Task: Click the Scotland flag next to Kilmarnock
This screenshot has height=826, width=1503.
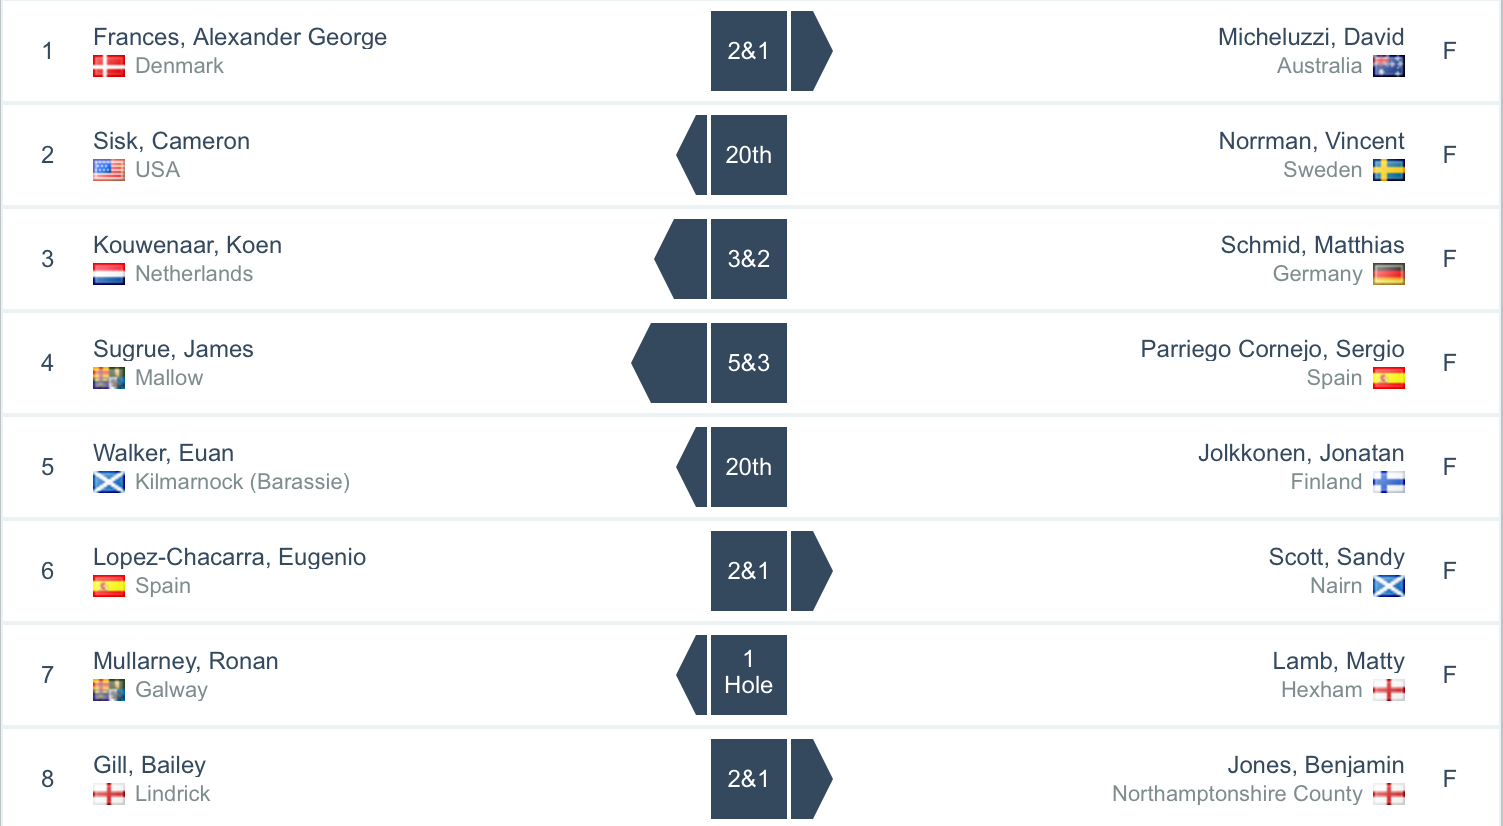Action: click(x=109, y=482)
